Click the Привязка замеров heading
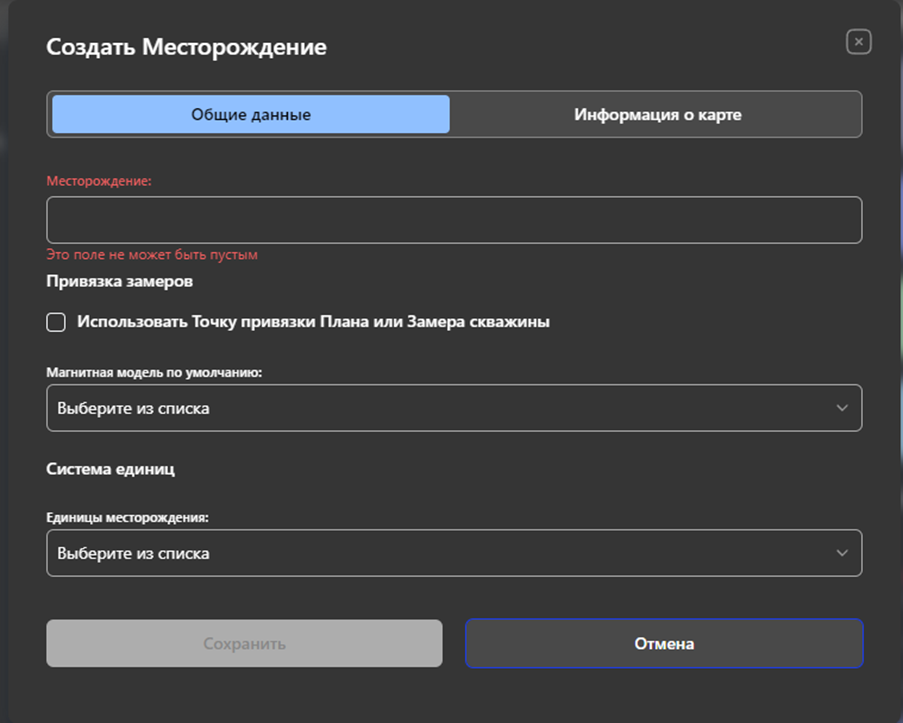The height and width of the screenshot is (723, 903). [119, 281]
